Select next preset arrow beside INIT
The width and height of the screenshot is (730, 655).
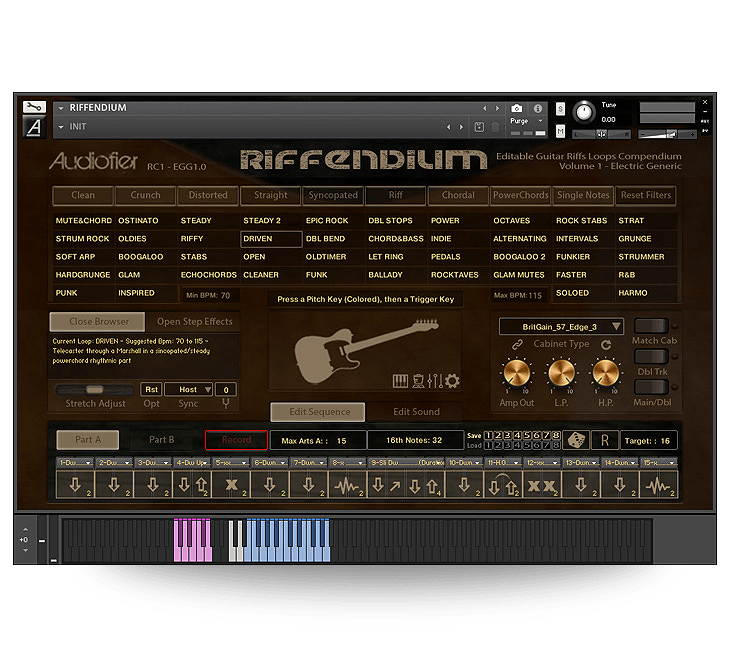[x=461, y=127]
